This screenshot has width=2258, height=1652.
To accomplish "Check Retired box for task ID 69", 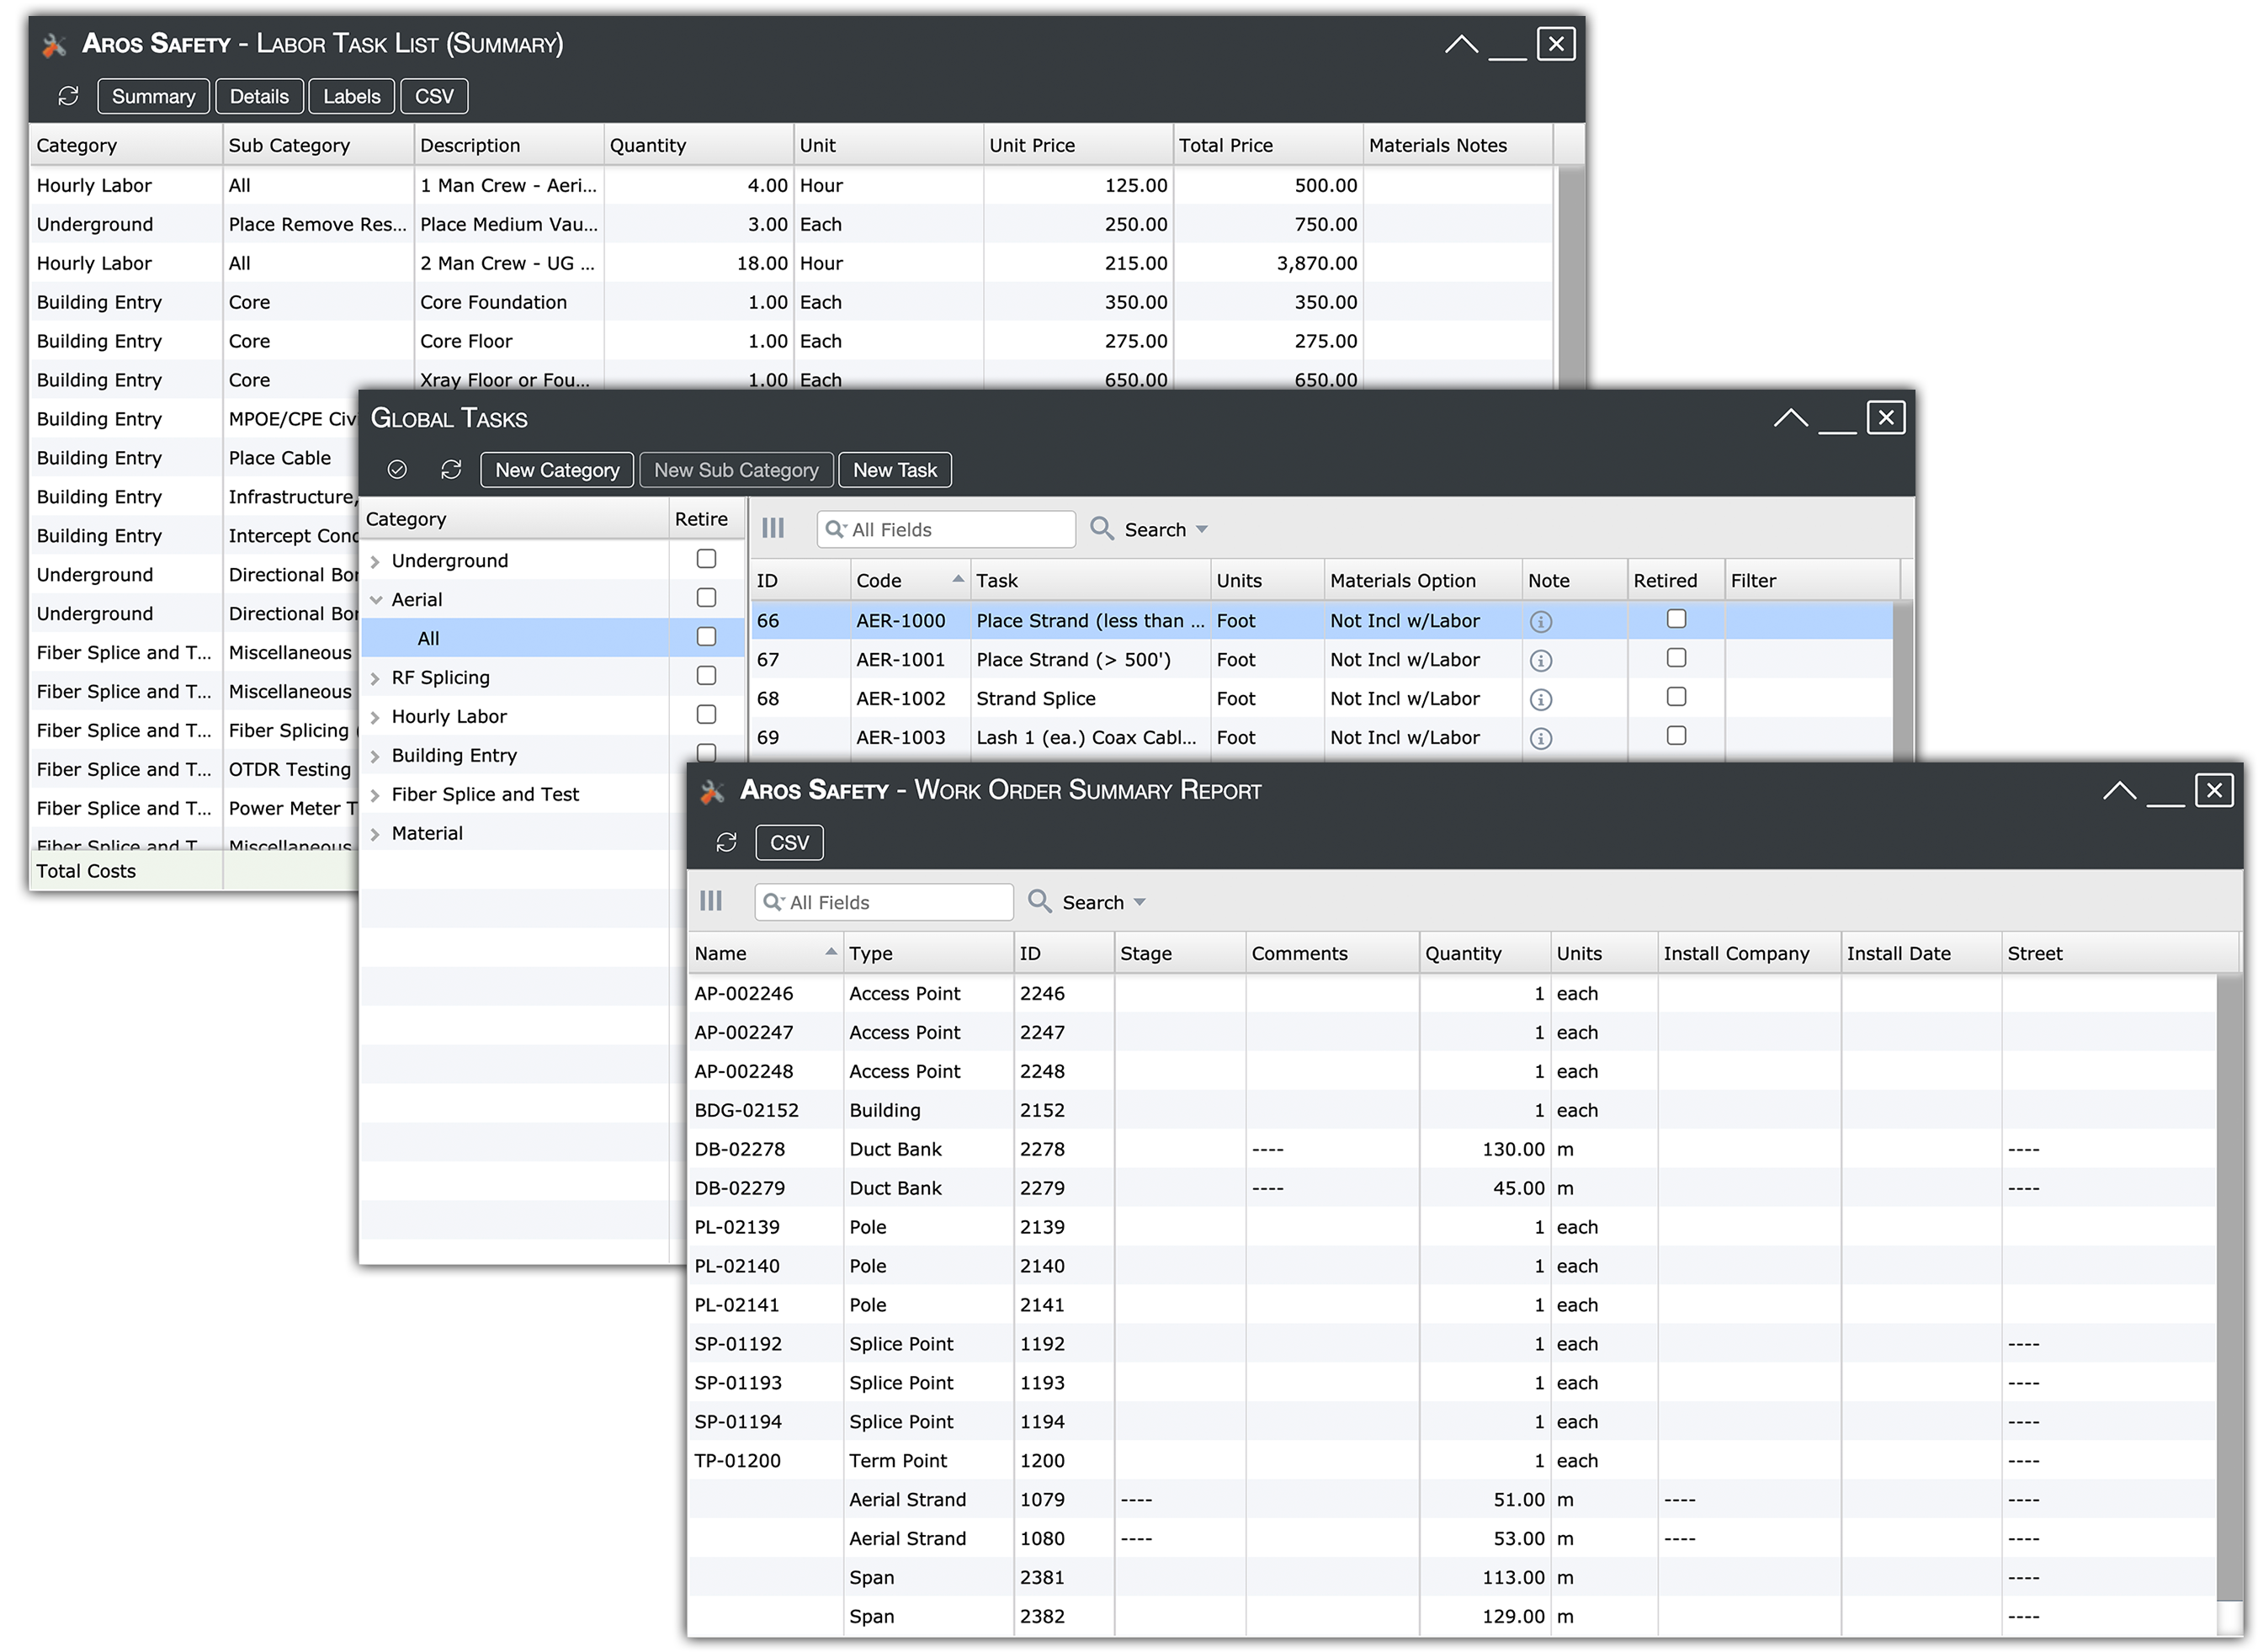I will [x=1676, y=736].
